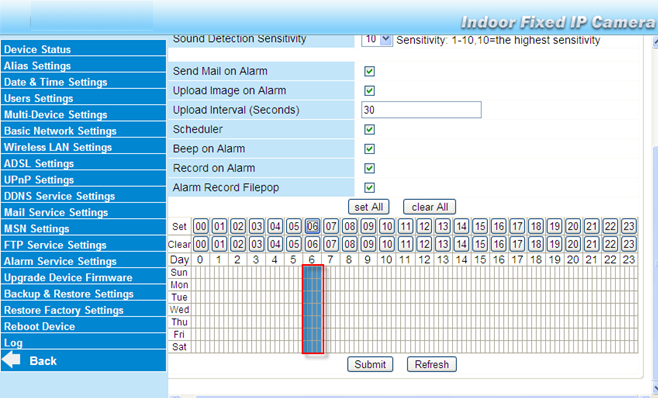658x398 pixels.
Task: Open Wireless LAN Settings
Action: click(x=83, y=147)
